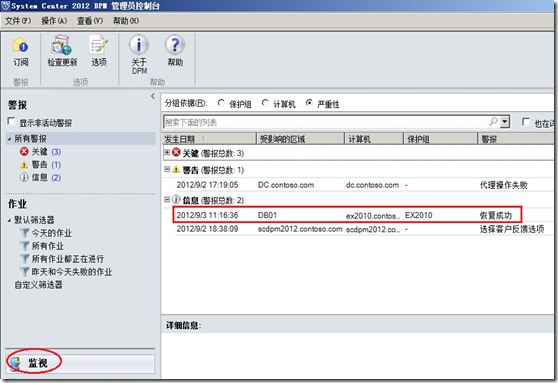Open 关于 DPM info icon
Image resolution: width=558 pixels, height=383 pixels.
tap(139, 45)
